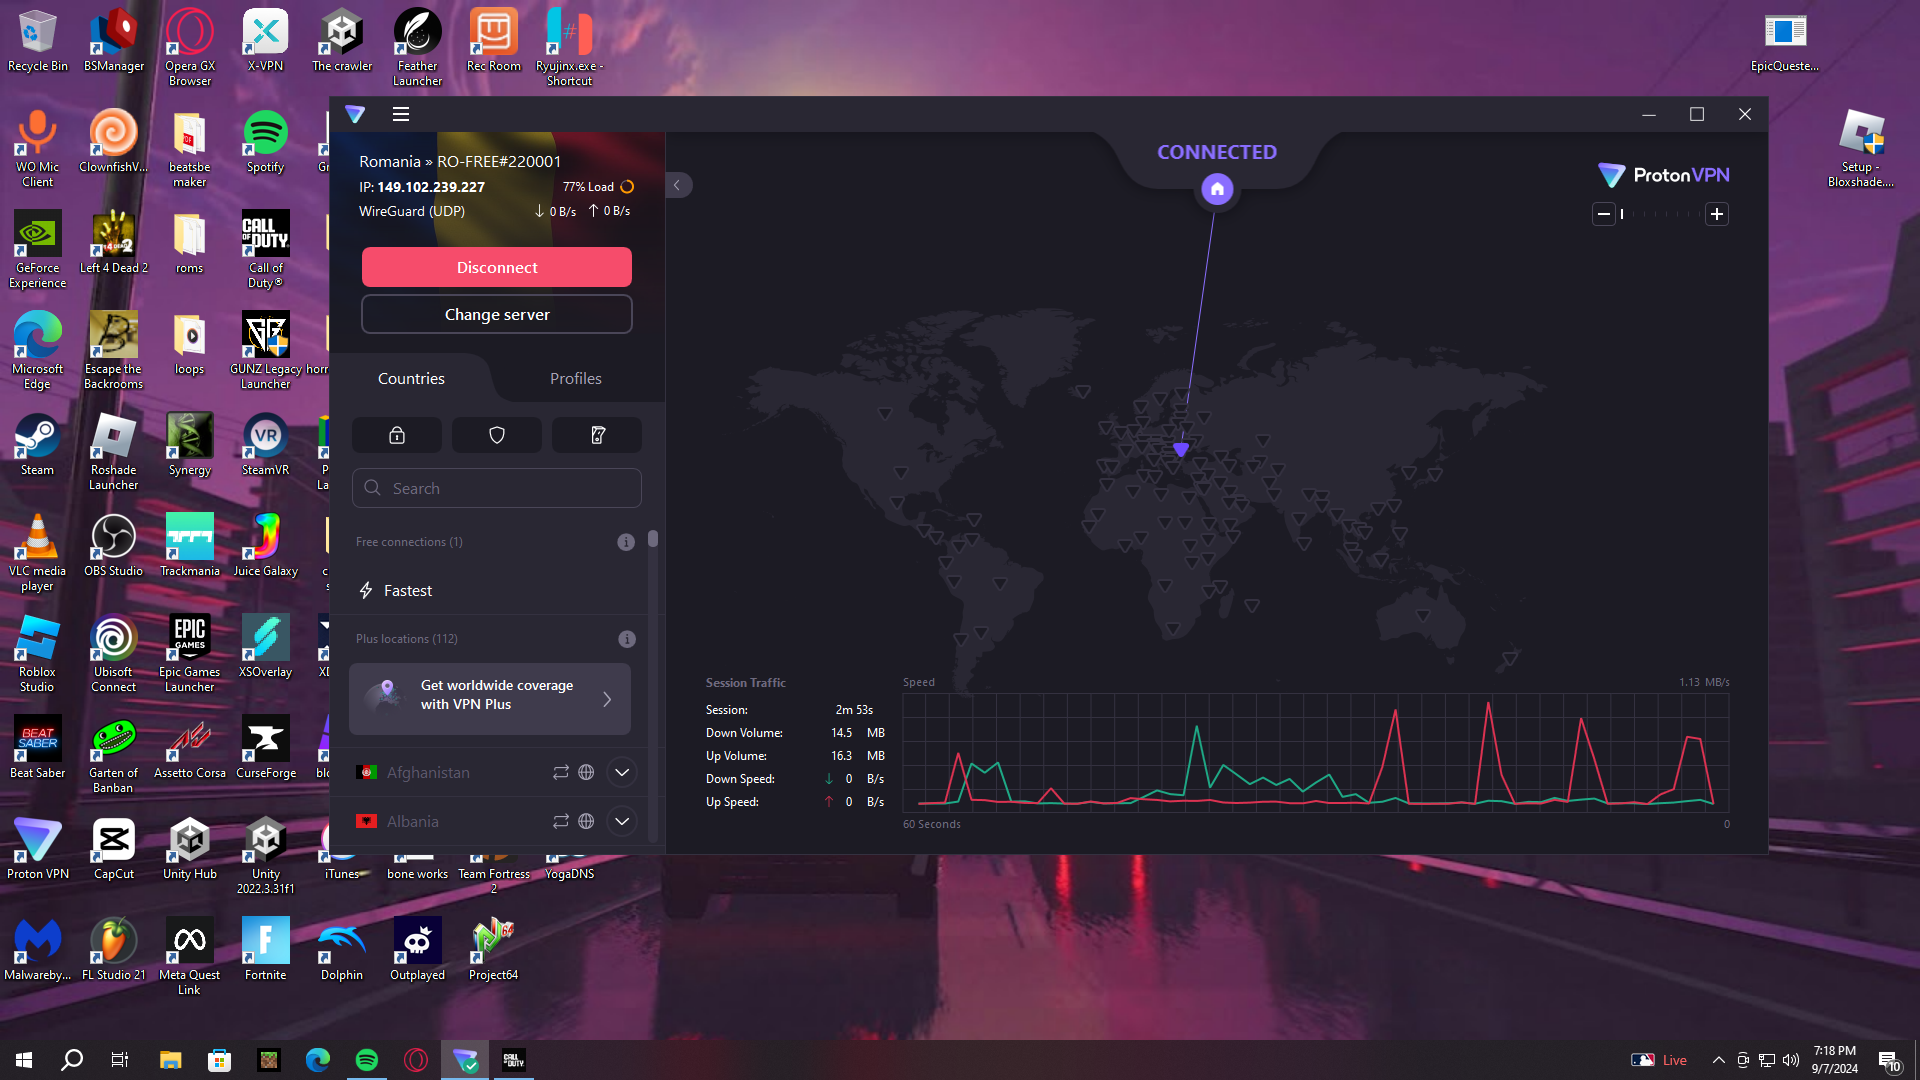
Task: Zoom out the map with minus button
Action: 1604,214
